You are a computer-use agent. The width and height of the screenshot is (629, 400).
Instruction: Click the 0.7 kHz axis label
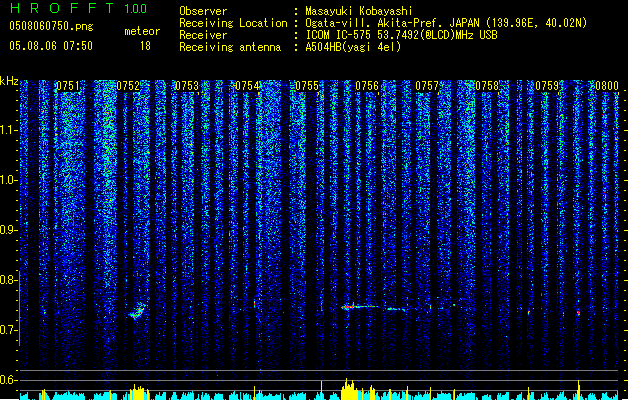pyautogui.click(x=8, y=330)
